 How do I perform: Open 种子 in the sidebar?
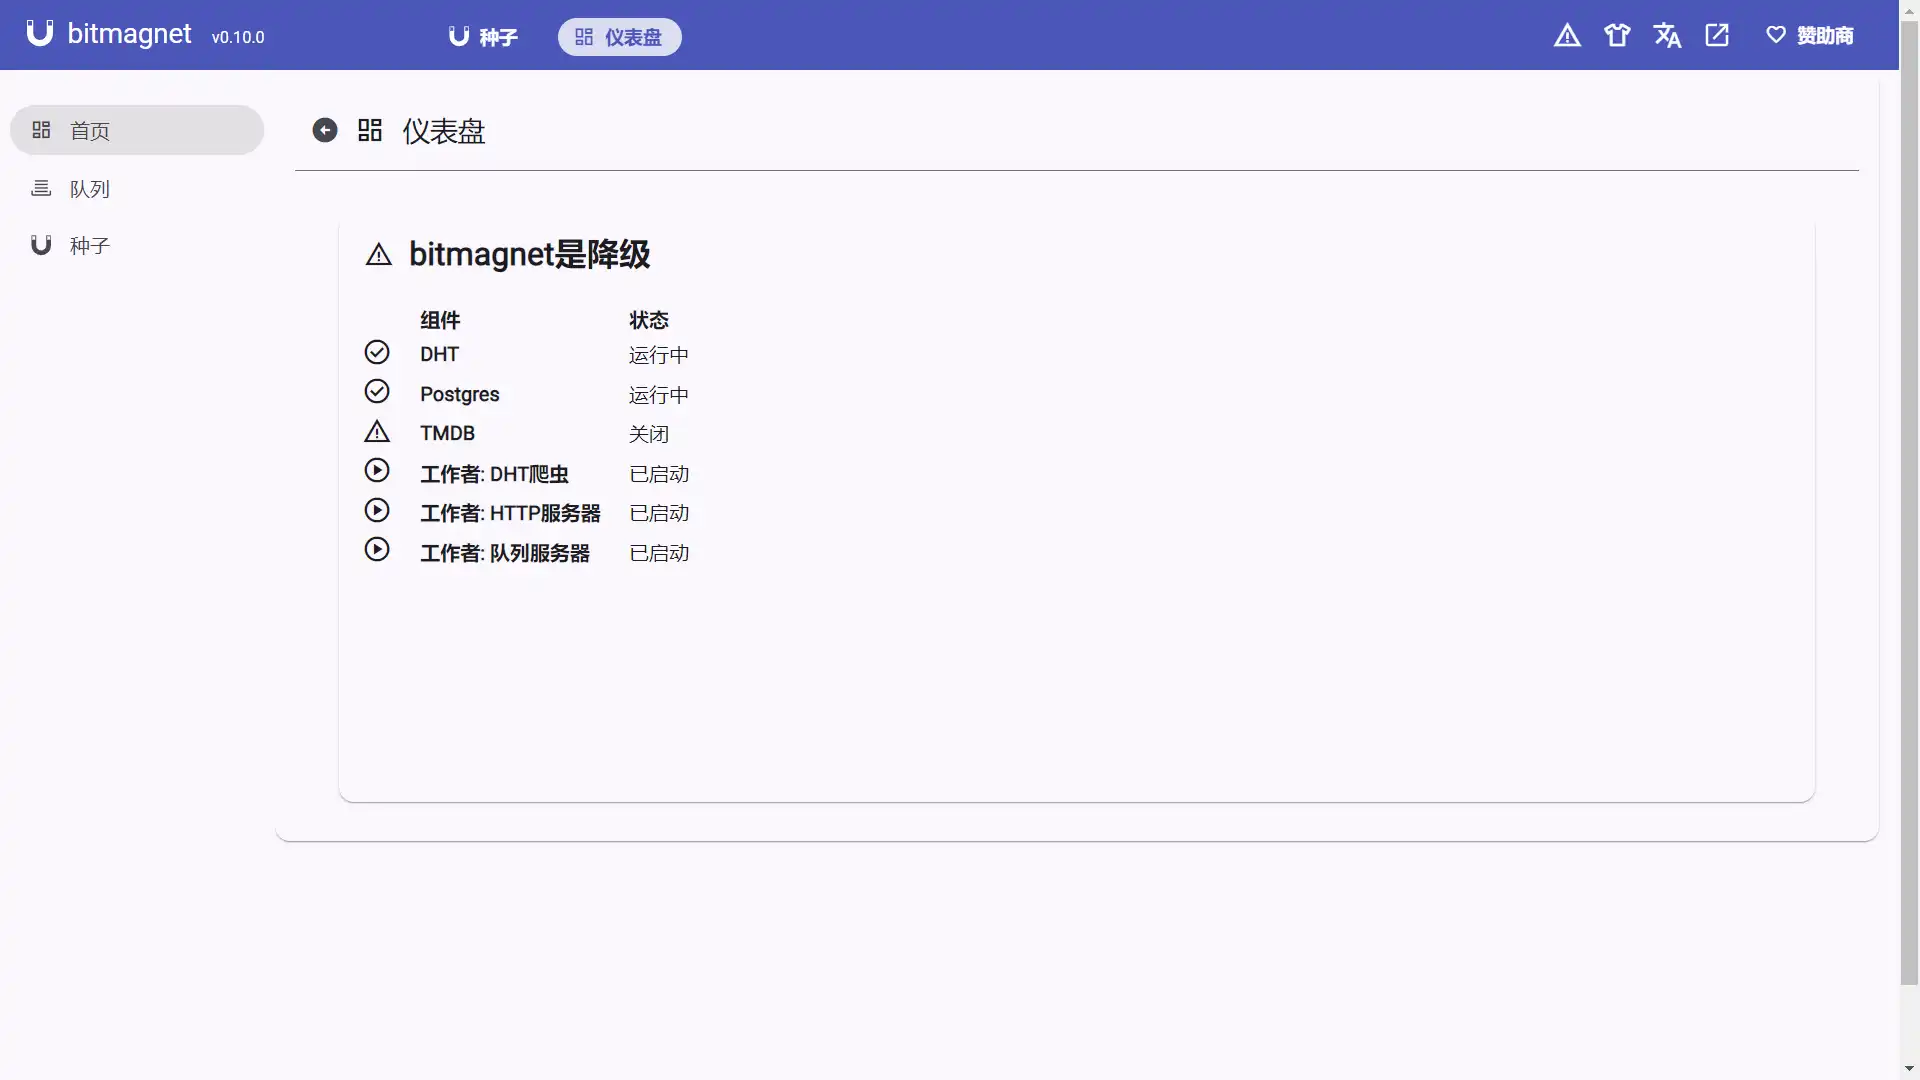[x=89, y=246]
